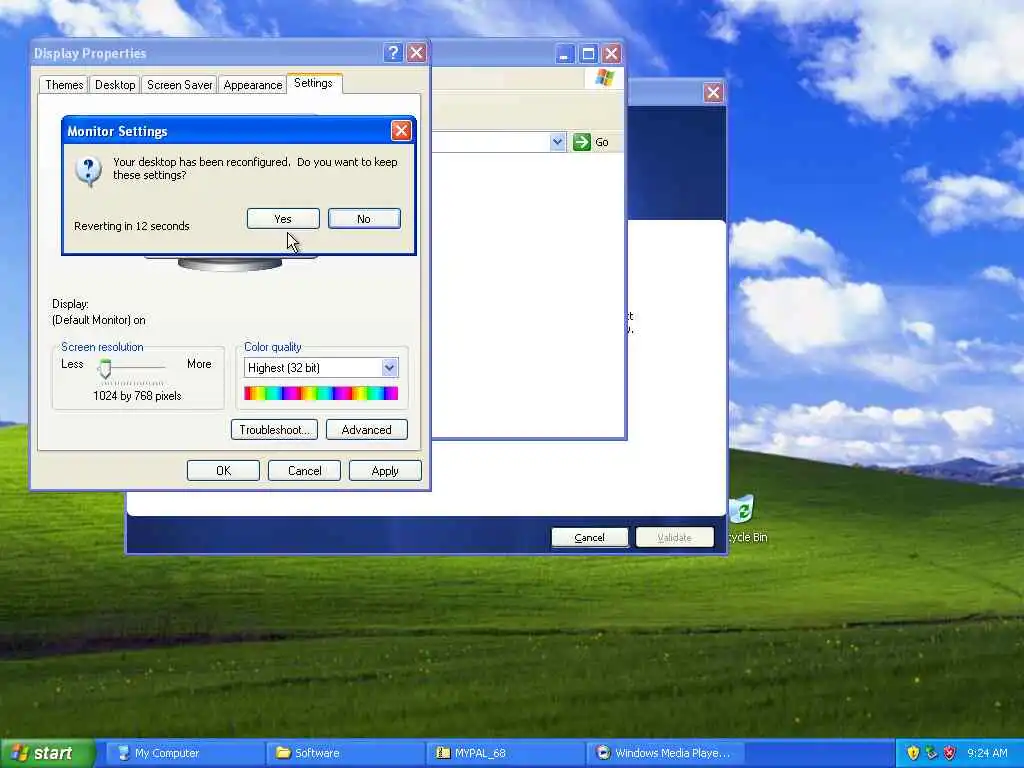Select the Settings tab

point(313,83)
